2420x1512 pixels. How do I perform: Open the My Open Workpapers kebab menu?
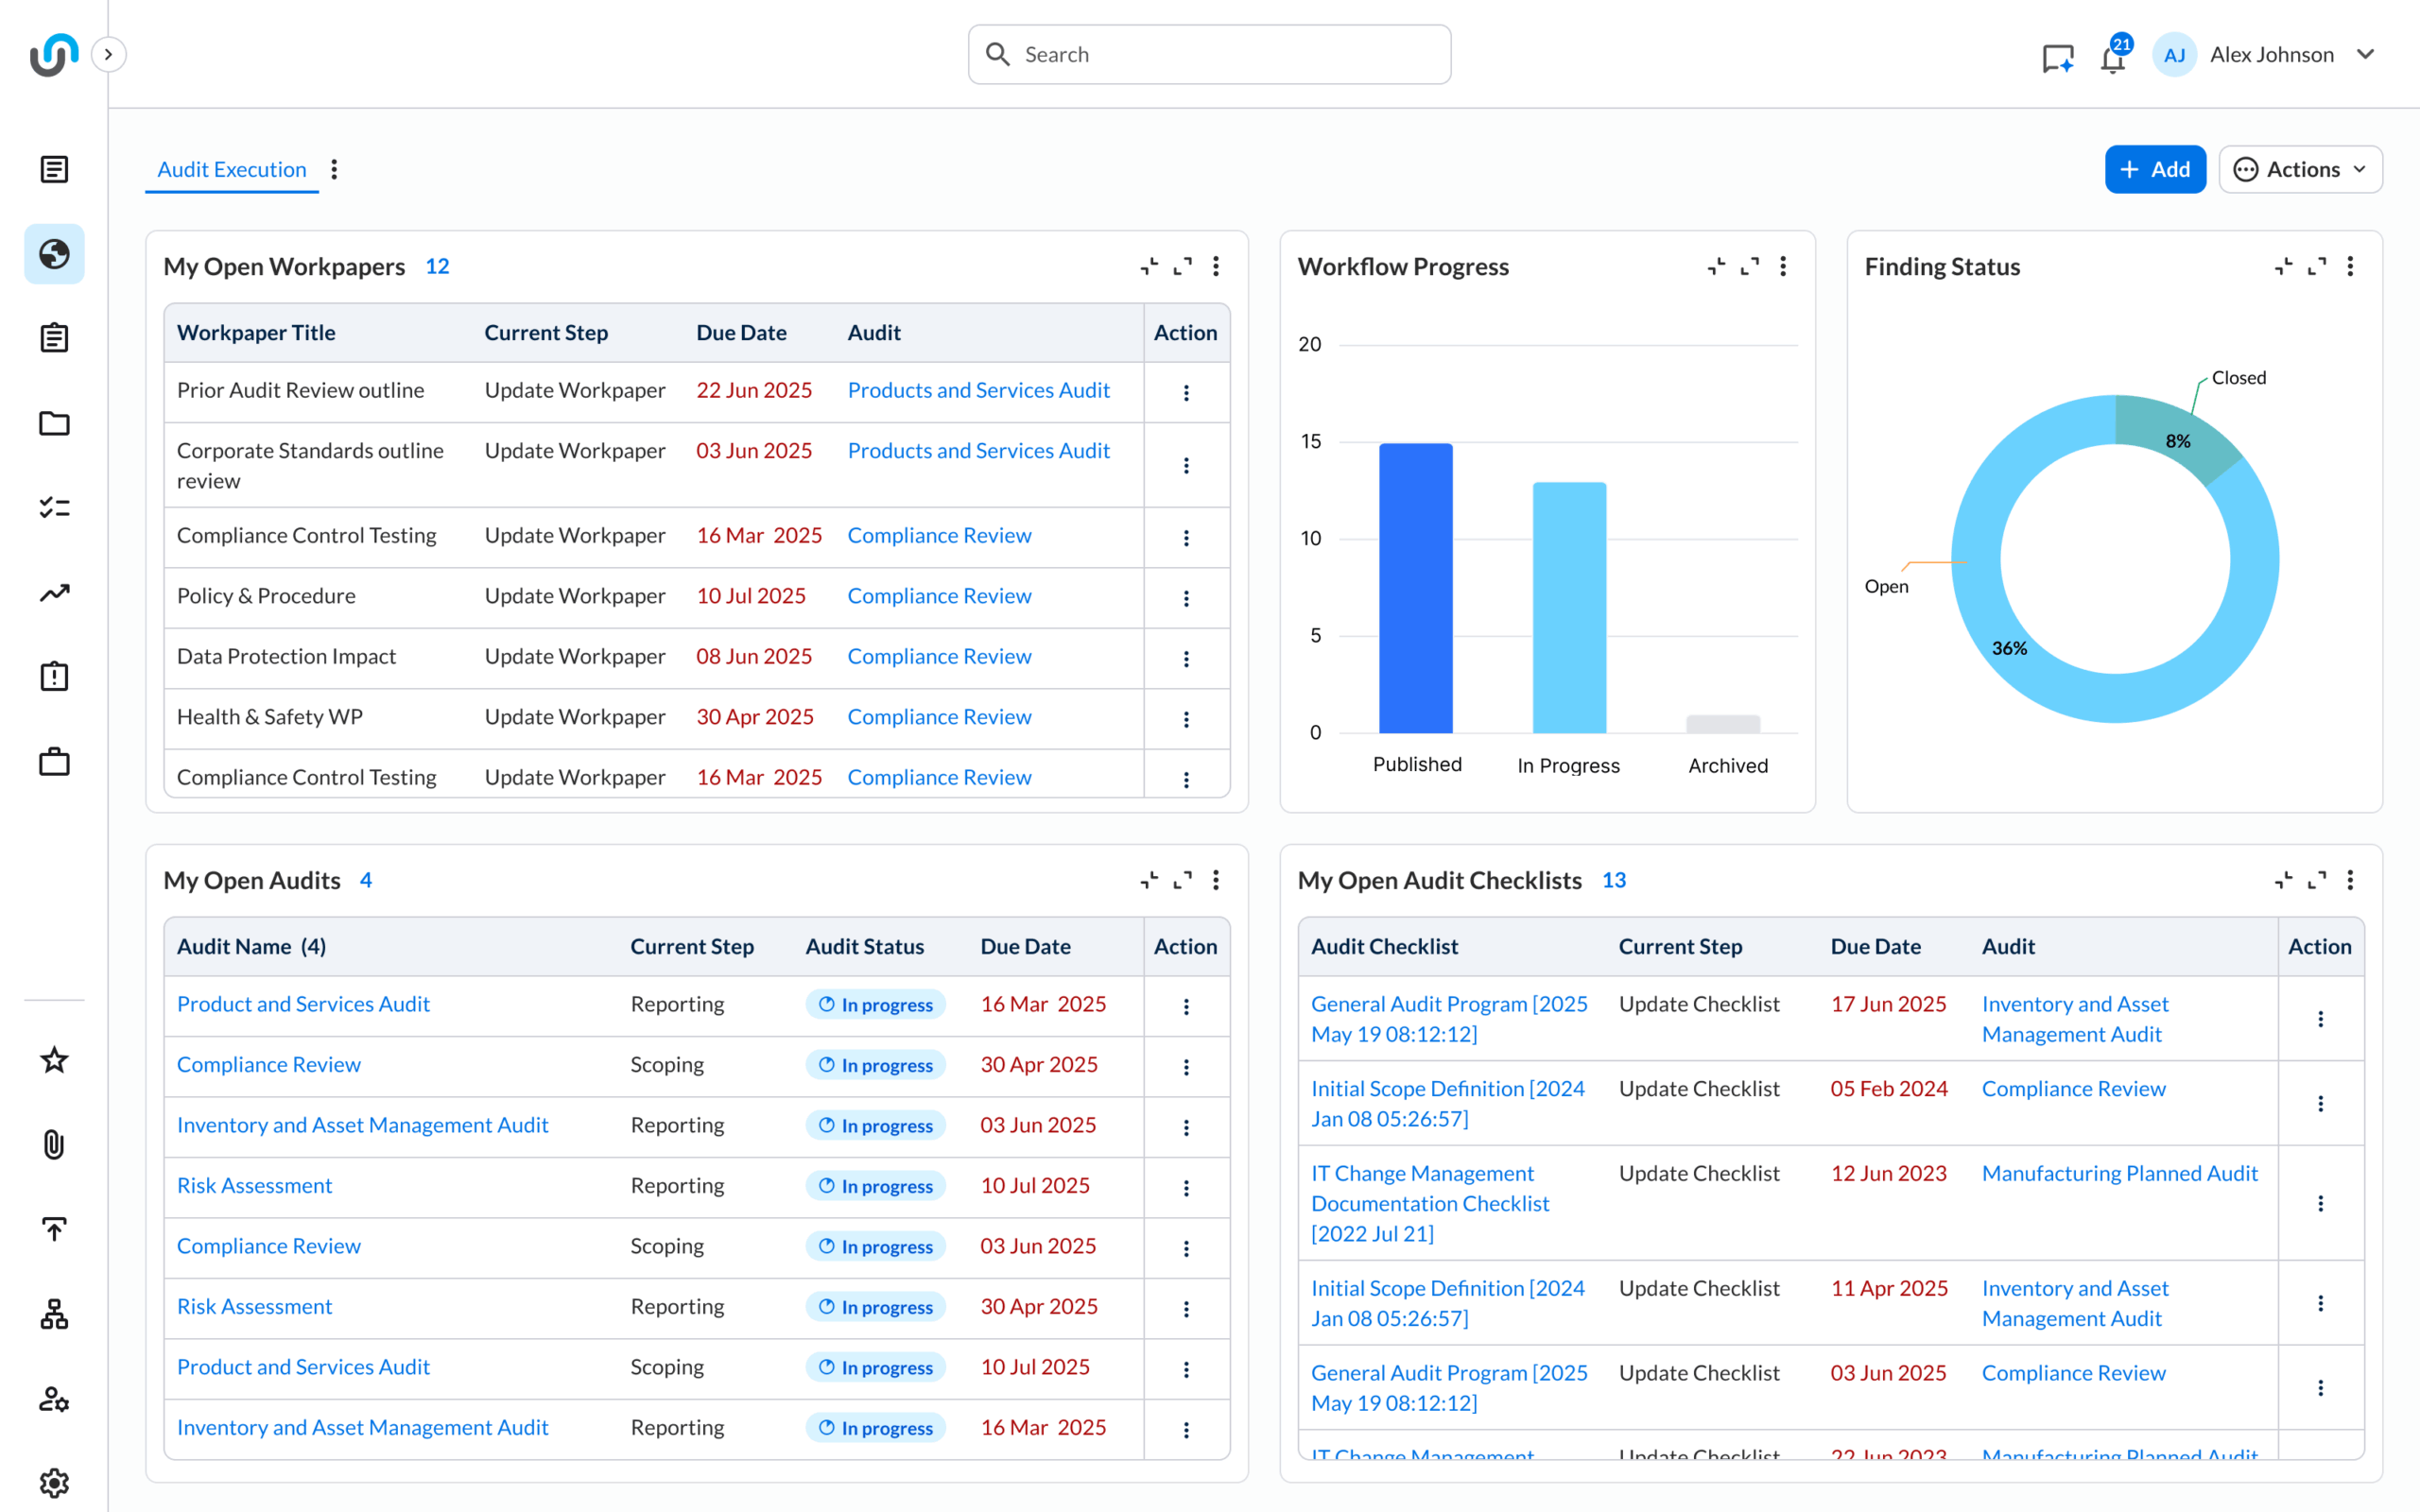point(1216,266)
